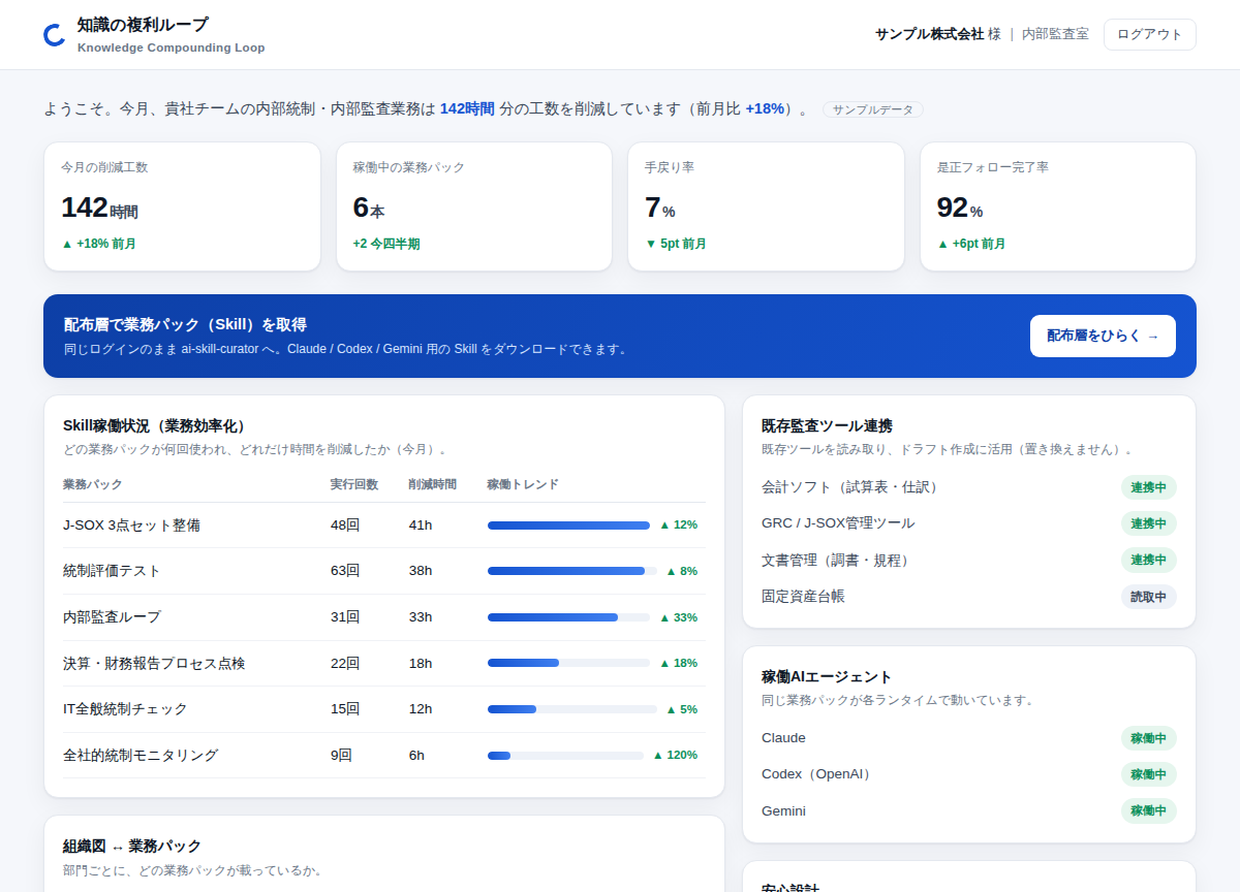Click 会計ソフト（試算表・仕訳） item
Screen dimensions: 1240x892
853,487
